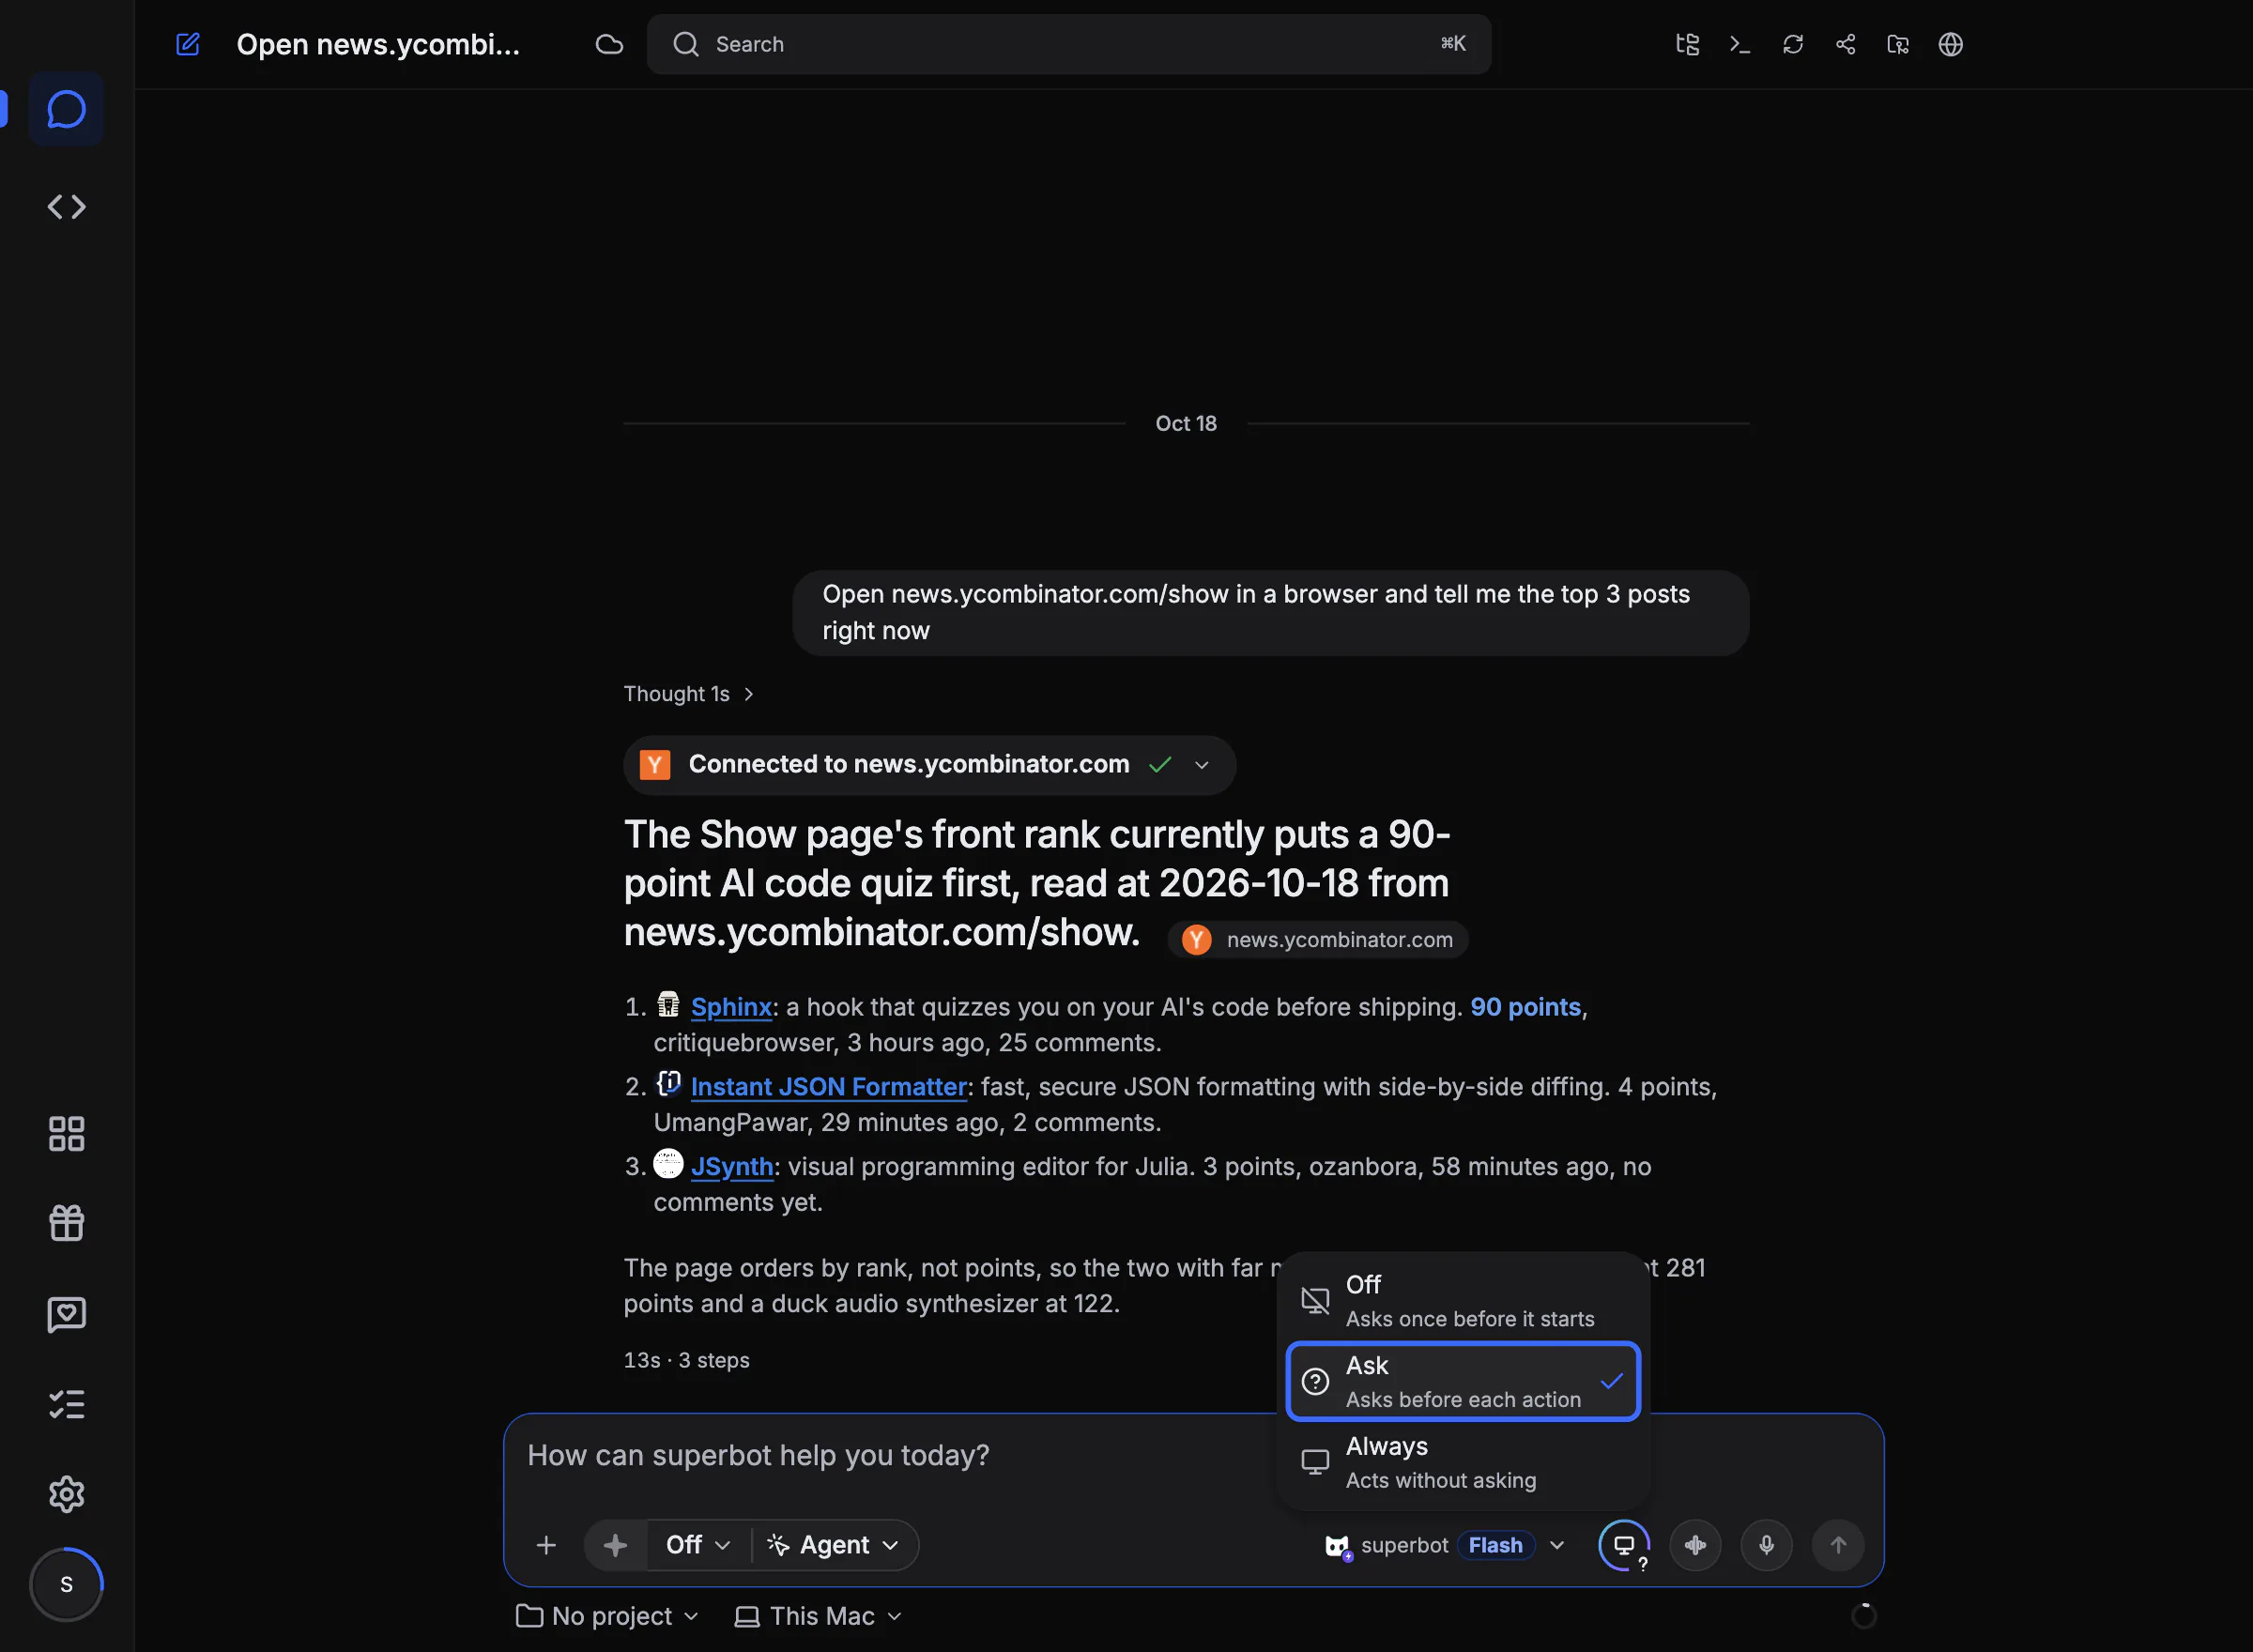Open settings gear in the sidebar
2253x1652 pixels.
tap(66, 1494)
